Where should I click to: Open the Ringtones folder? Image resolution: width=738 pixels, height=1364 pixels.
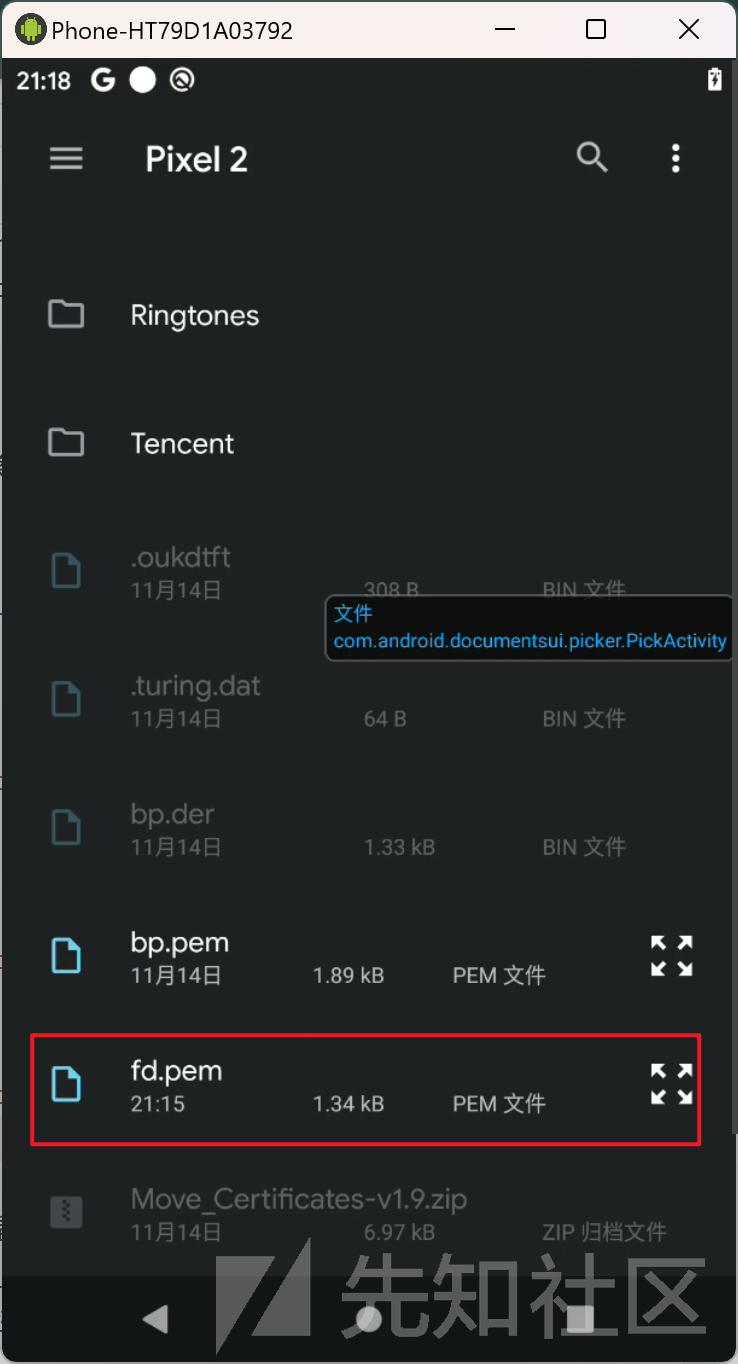[x=369, y=315]
